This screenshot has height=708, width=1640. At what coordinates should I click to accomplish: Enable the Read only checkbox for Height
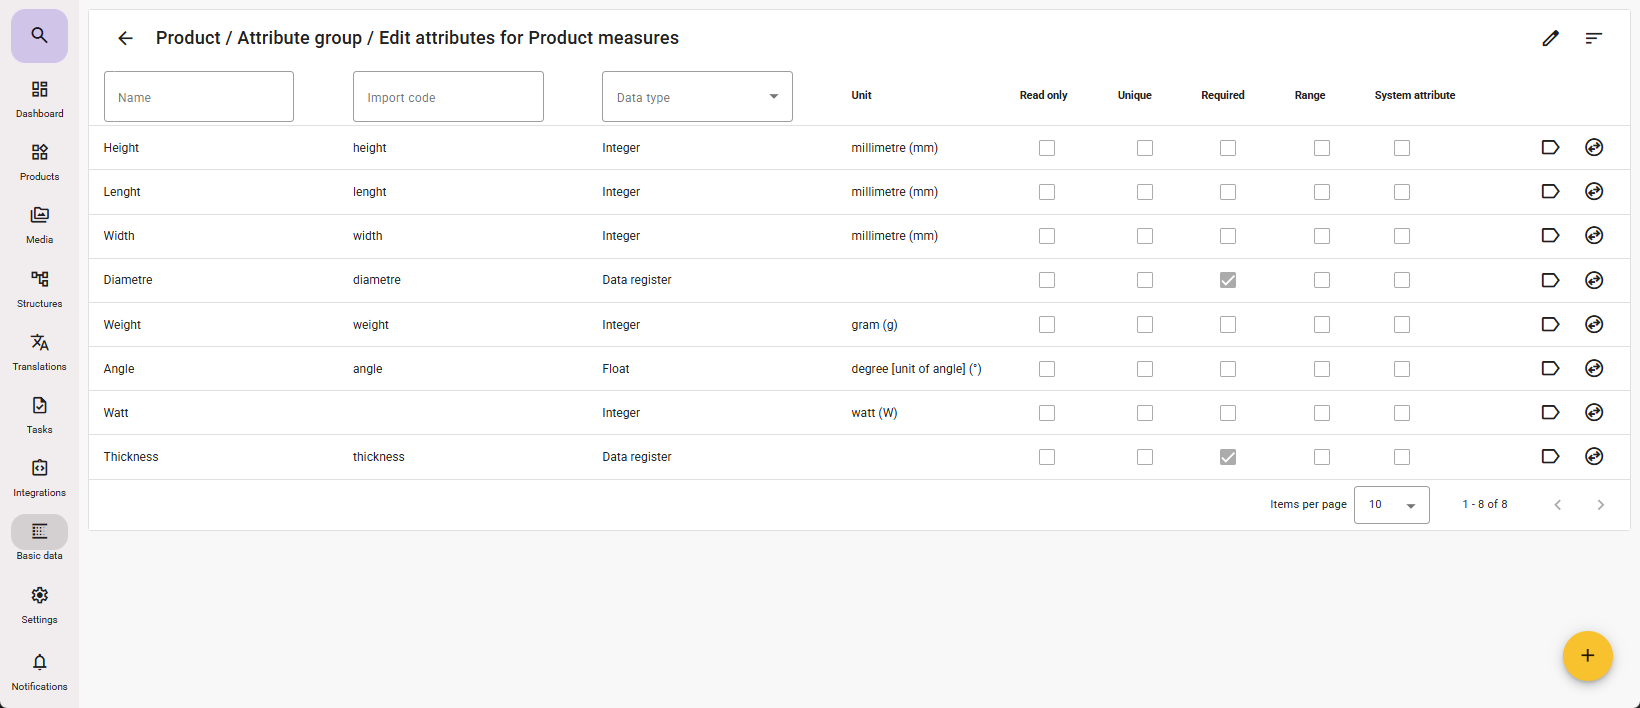(x=1047, y=148)
